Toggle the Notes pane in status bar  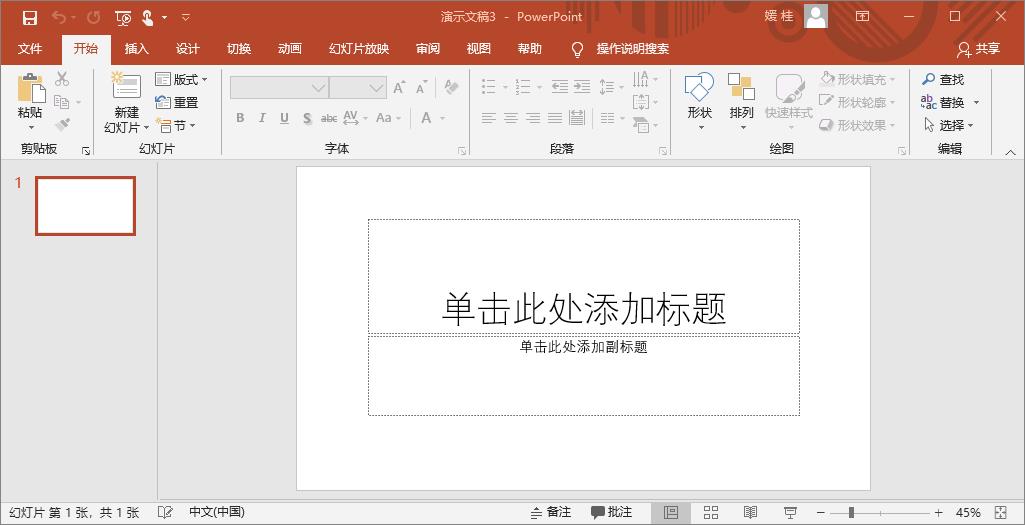(551, 512)
